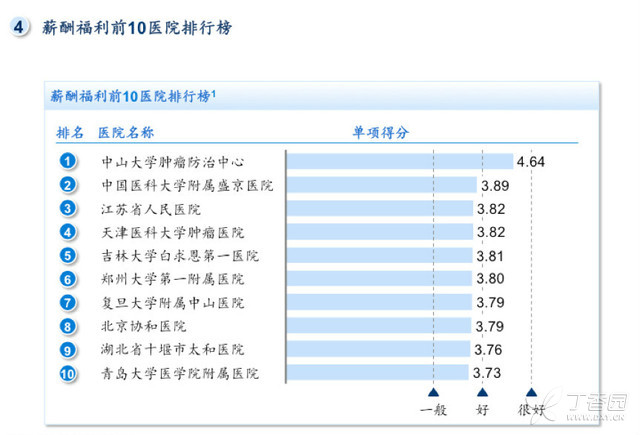The width and height of the screenshot is (640, 435).
Task: Click the score value 3.89
Action: tap(495, 186)
